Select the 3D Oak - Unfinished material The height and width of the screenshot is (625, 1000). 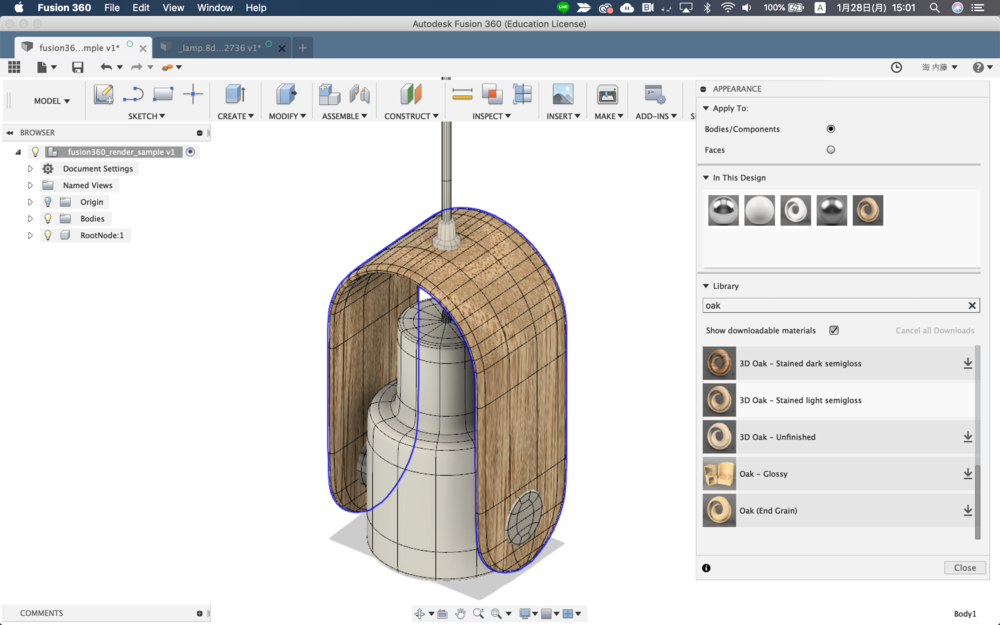777,437
